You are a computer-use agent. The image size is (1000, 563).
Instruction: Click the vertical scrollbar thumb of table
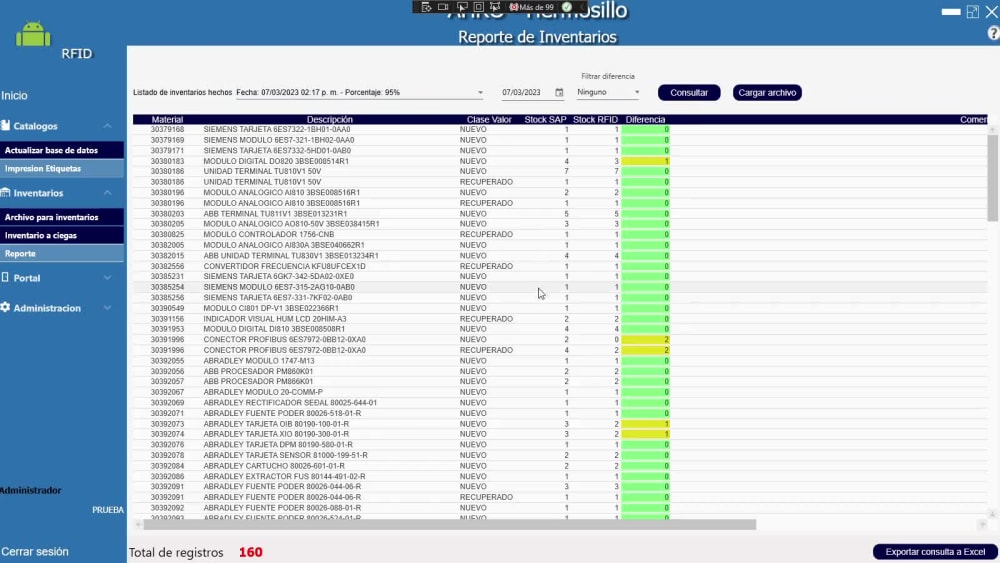(x=992, y=178)
